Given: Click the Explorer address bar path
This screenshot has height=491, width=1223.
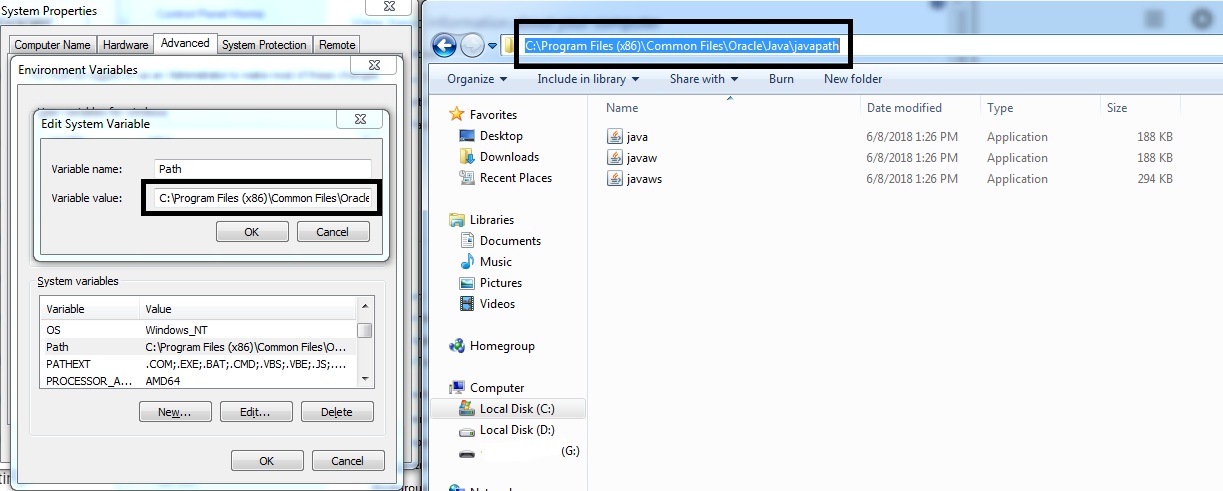Looking at the screenshot, I should point(682,46).
